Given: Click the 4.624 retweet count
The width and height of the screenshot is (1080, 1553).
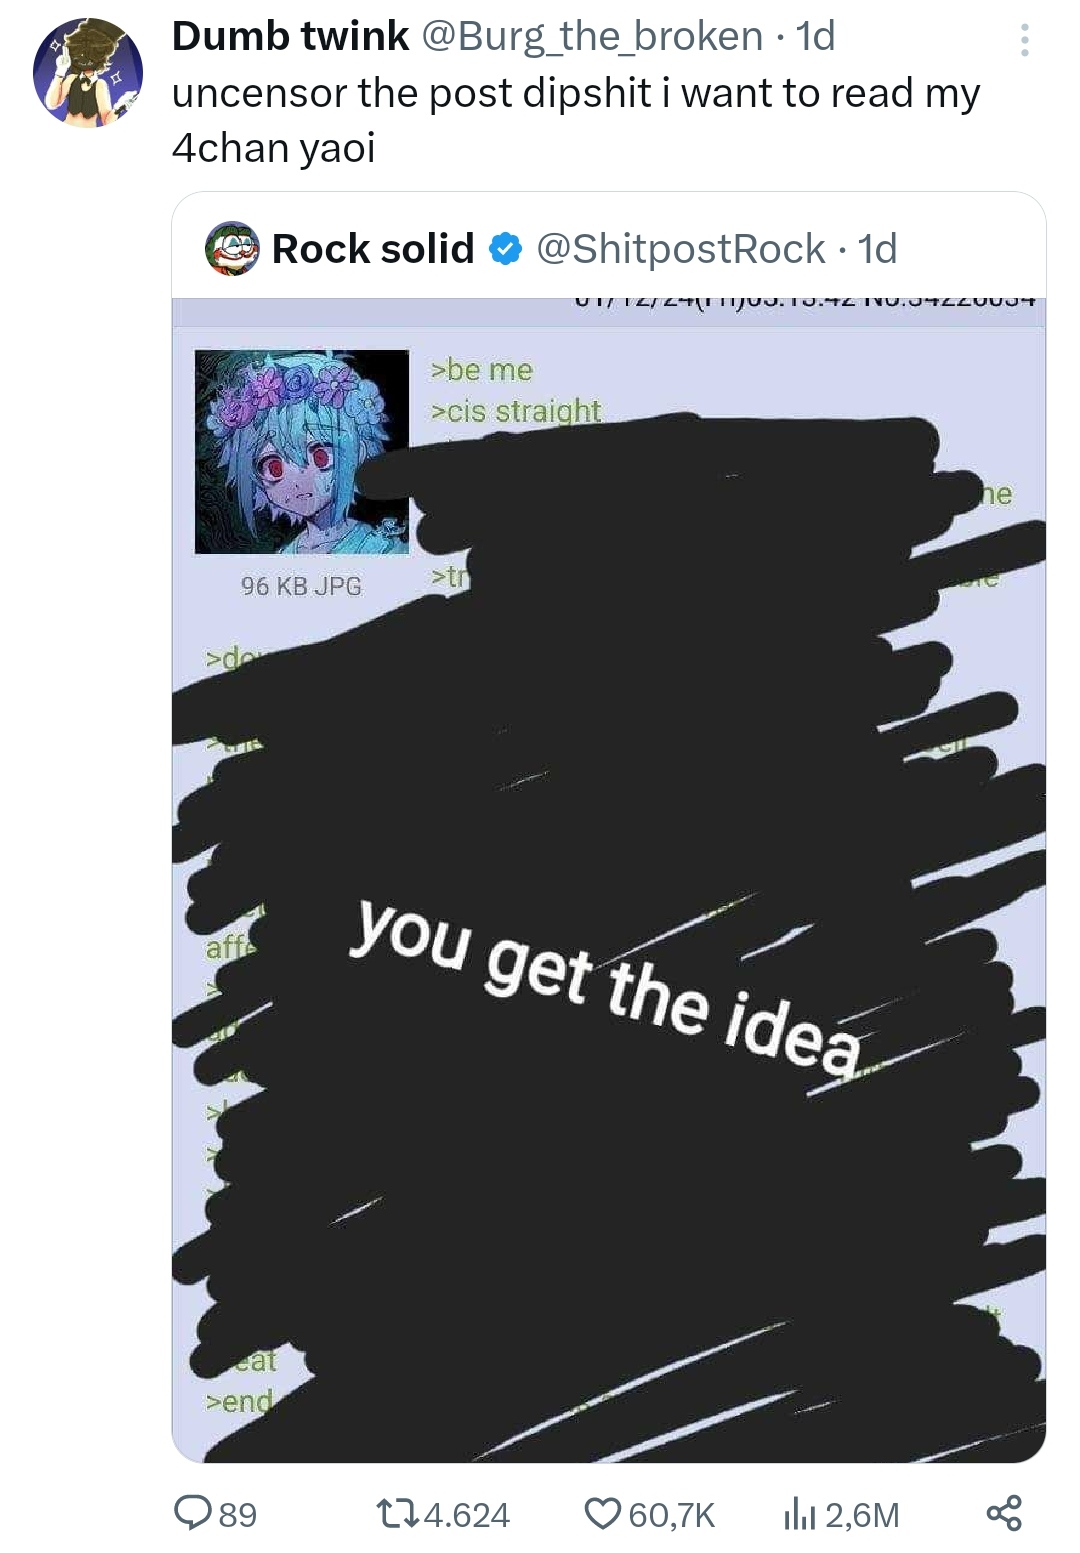Looking at the screenshot, I should (467, 1515).
